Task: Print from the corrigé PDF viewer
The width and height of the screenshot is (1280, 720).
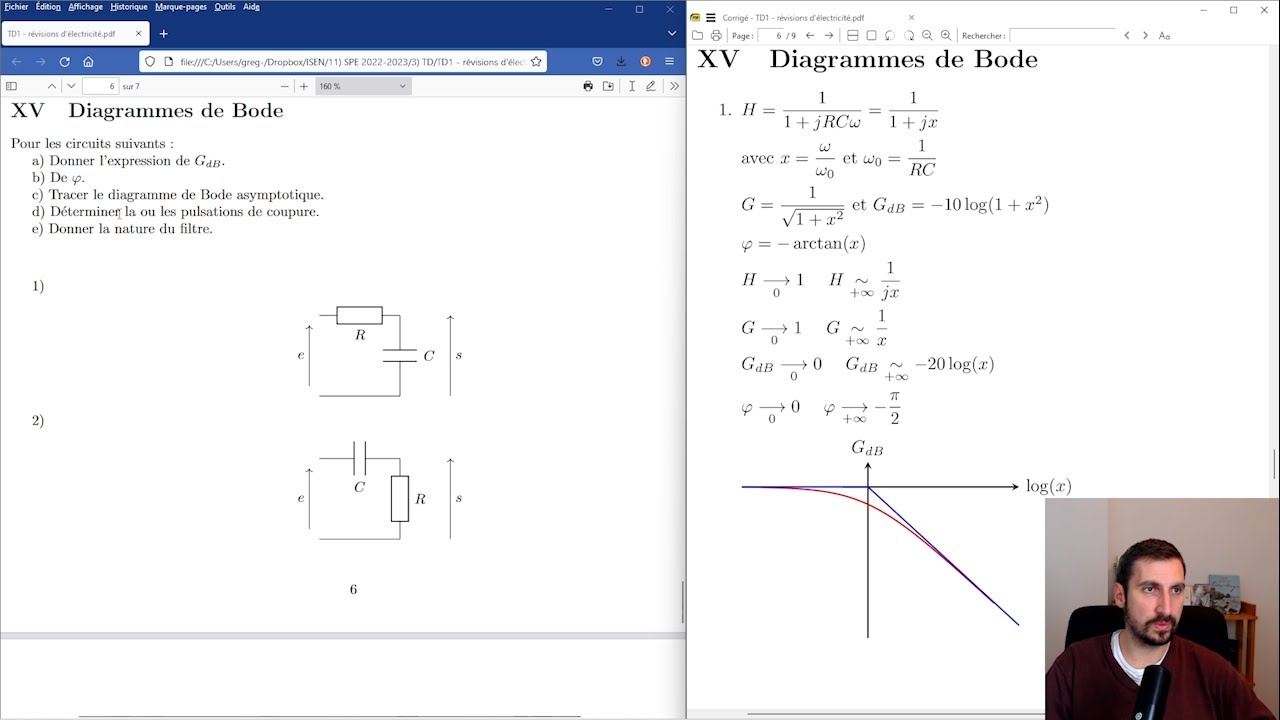Action: click(716, 36)
